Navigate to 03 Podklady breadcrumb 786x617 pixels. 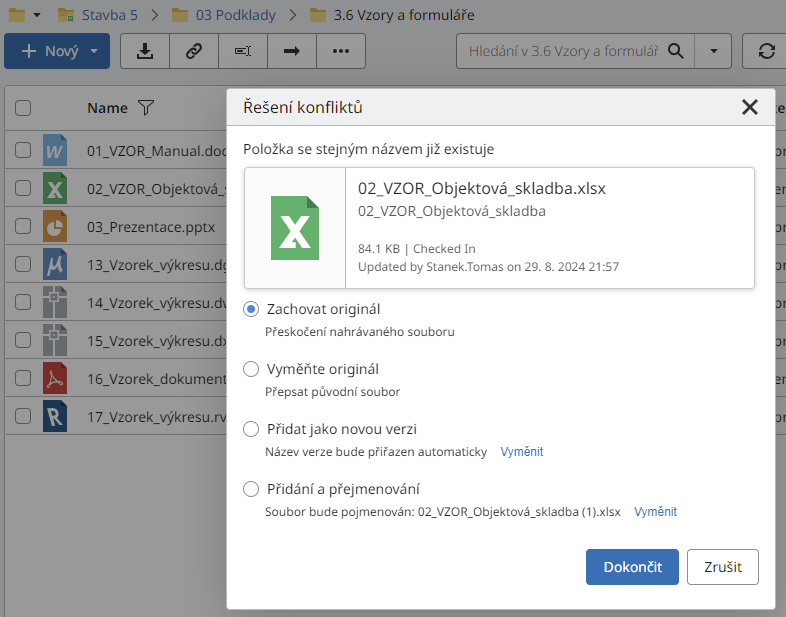point(236,15)
